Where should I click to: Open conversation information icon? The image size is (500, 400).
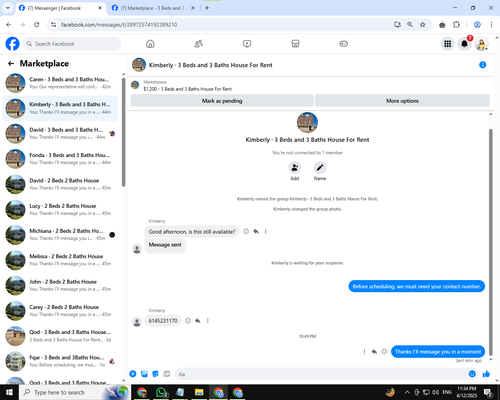[x=482, y=65]
